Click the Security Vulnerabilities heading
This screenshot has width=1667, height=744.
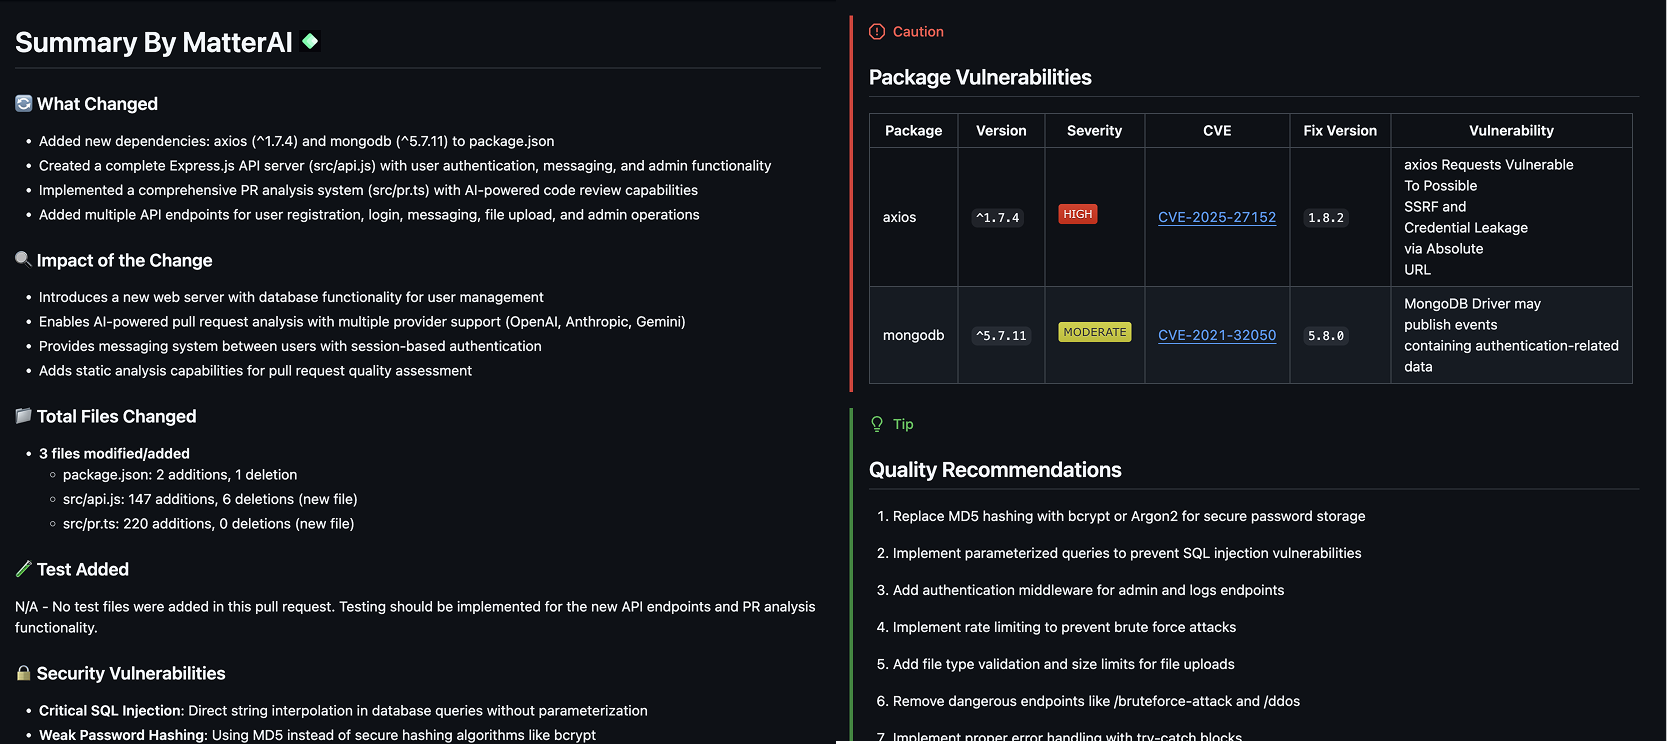(131, 673)
